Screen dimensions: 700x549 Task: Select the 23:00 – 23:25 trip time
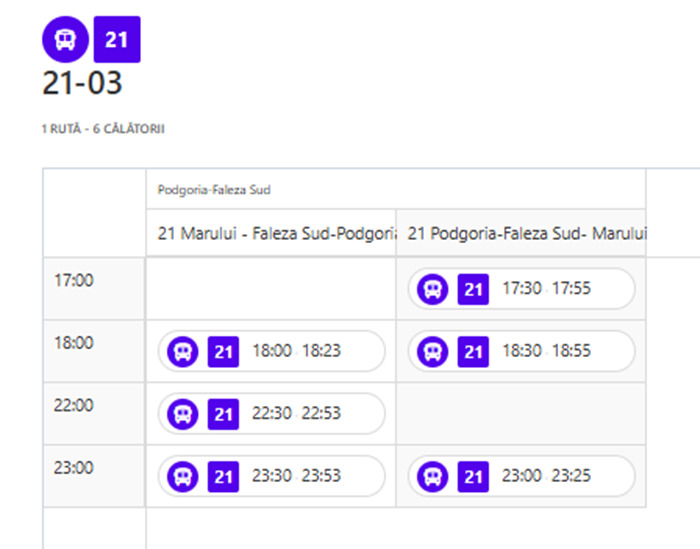547,476
